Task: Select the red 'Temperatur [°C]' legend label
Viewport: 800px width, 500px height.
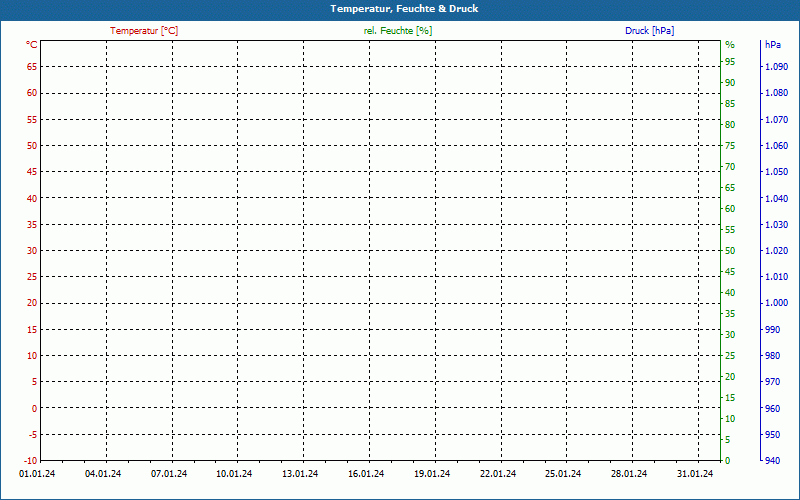Action: (144, 31)
